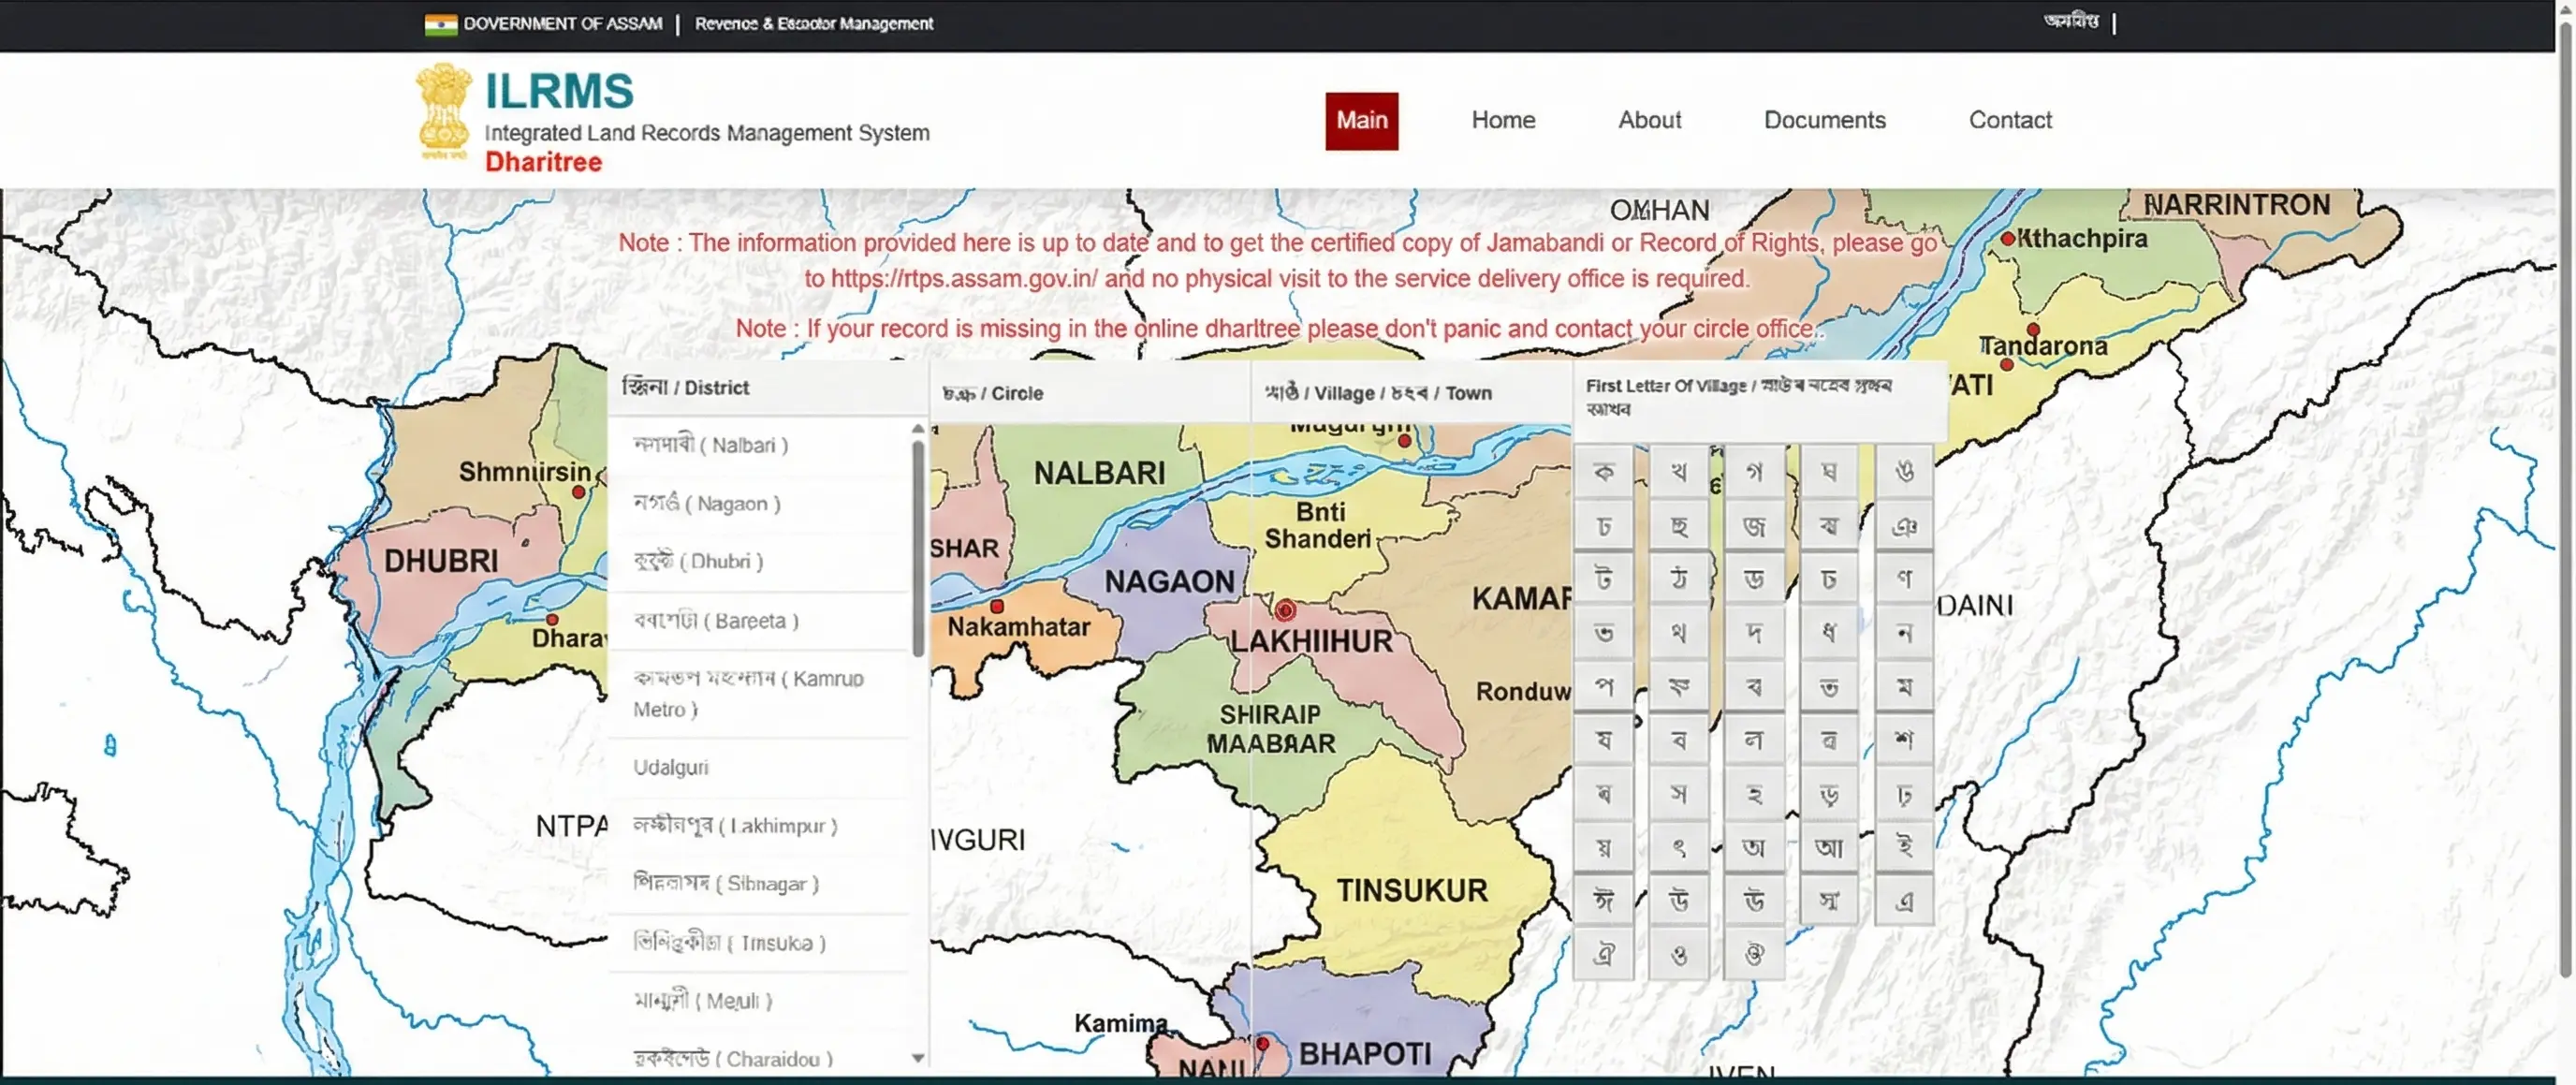Click the Government of Assam flag icon
Image resolution: width=2576 pixels, height=1085 pixels.
pyautogui.click(x=440, y=22)
